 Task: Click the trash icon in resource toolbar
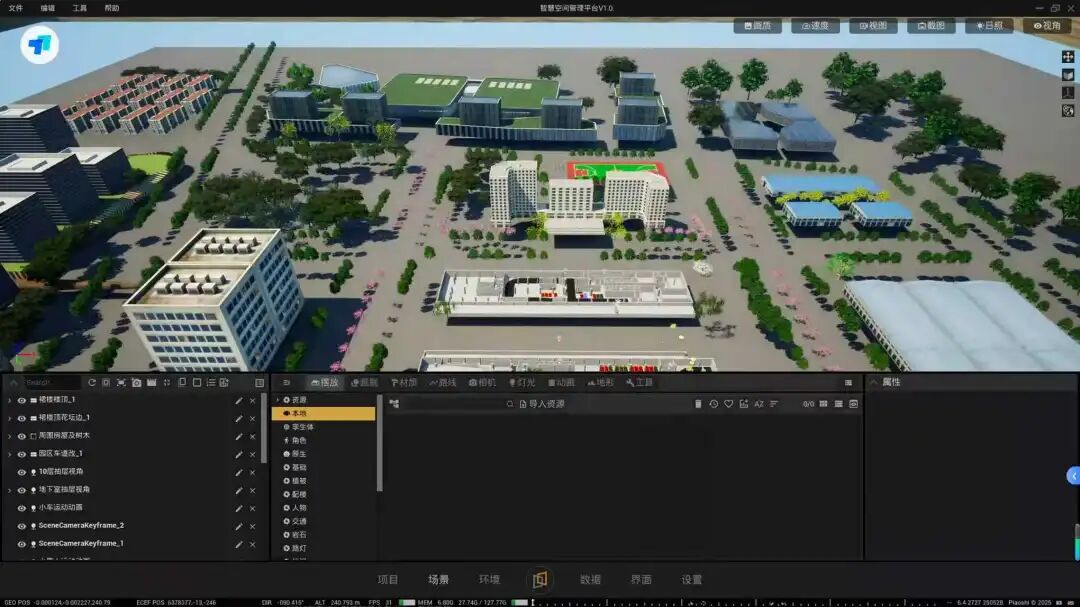[698, 404]
